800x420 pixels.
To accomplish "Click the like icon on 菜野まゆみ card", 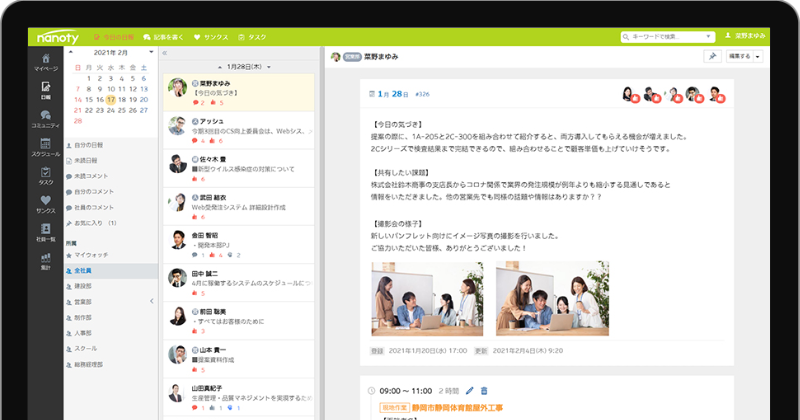I will point(213,103).
